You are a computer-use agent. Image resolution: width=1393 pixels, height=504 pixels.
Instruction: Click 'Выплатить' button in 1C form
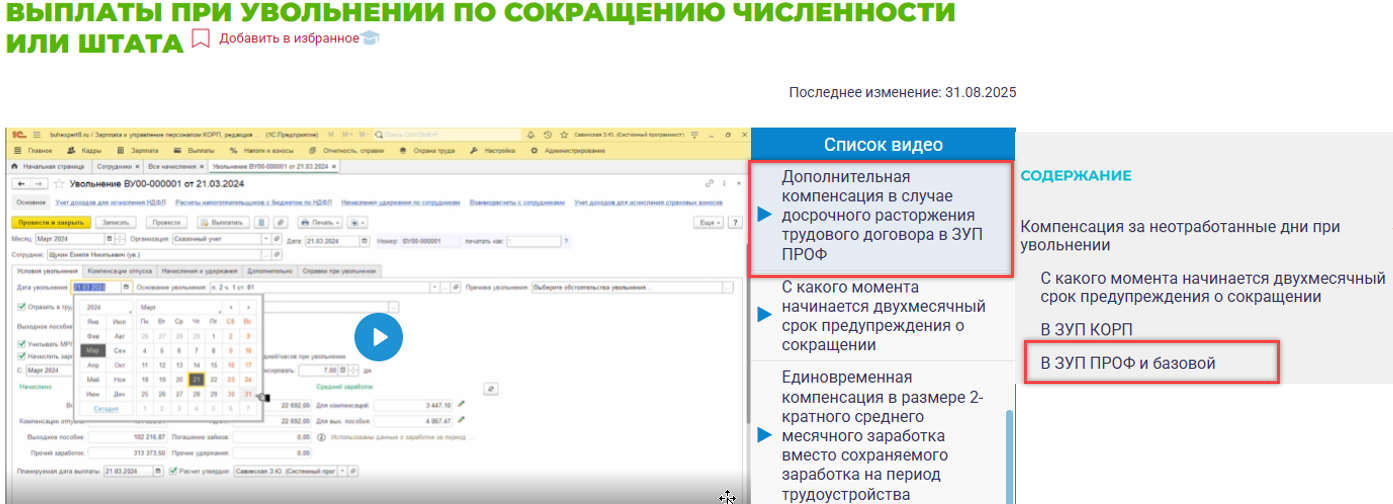221,222
